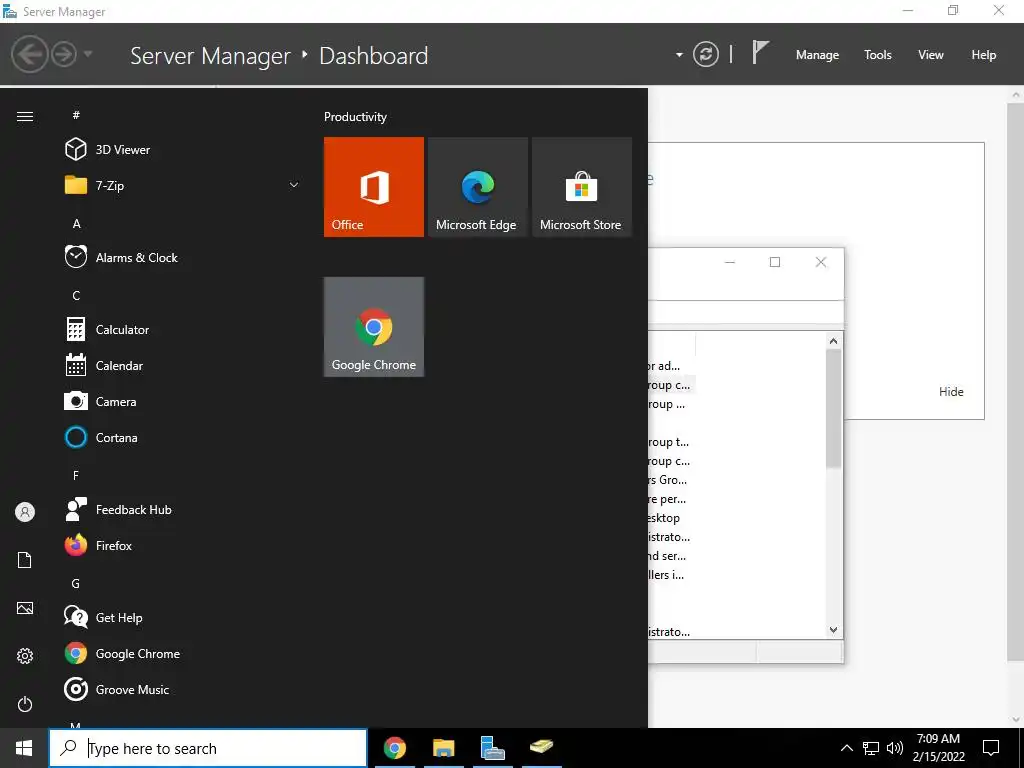Open Settings gear in Start sidebar
This screenshot has width=1024, height=768.
[x=25, y=656]
